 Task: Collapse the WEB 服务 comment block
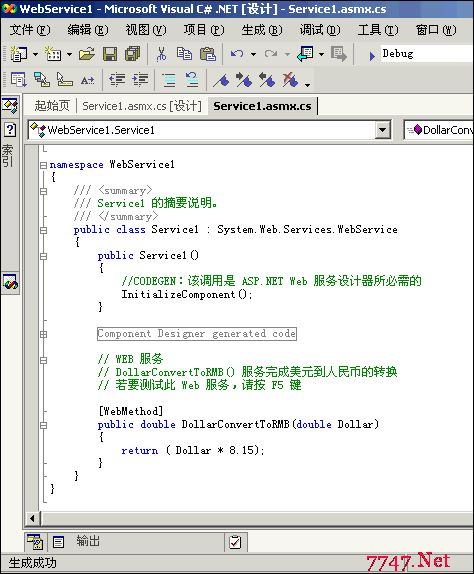43,360
